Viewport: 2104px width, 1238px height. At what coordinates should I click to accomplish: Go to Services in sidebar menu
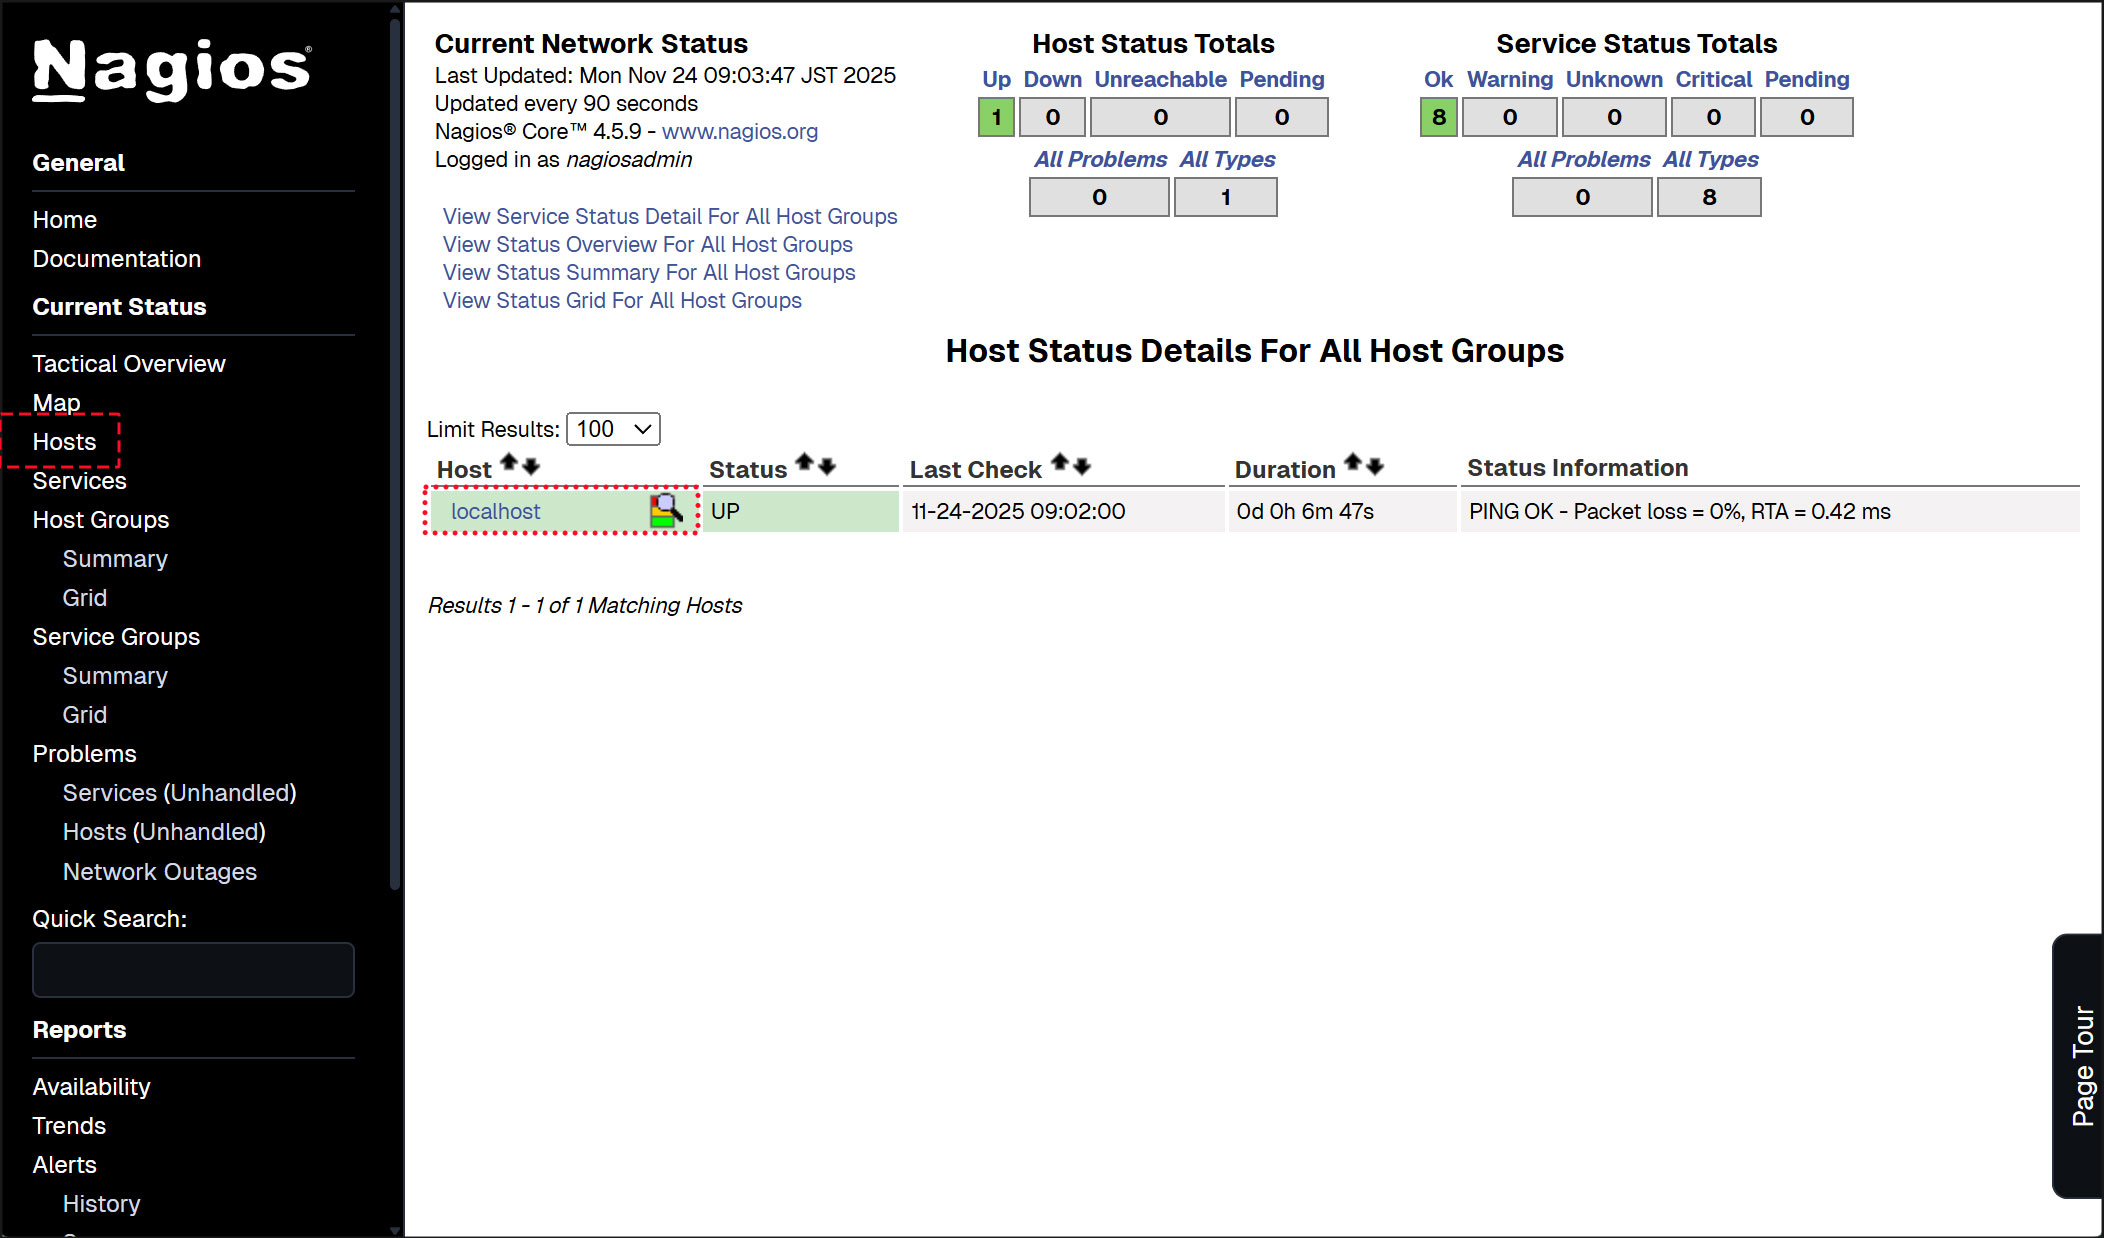(79, 481)
